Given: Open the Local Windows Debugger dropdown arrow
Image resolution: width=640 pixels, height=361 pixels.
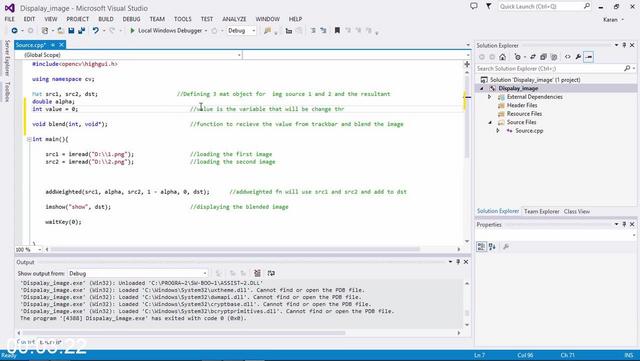Looking at the screenshot, I should pyautogui.click(x=206, y=31).
